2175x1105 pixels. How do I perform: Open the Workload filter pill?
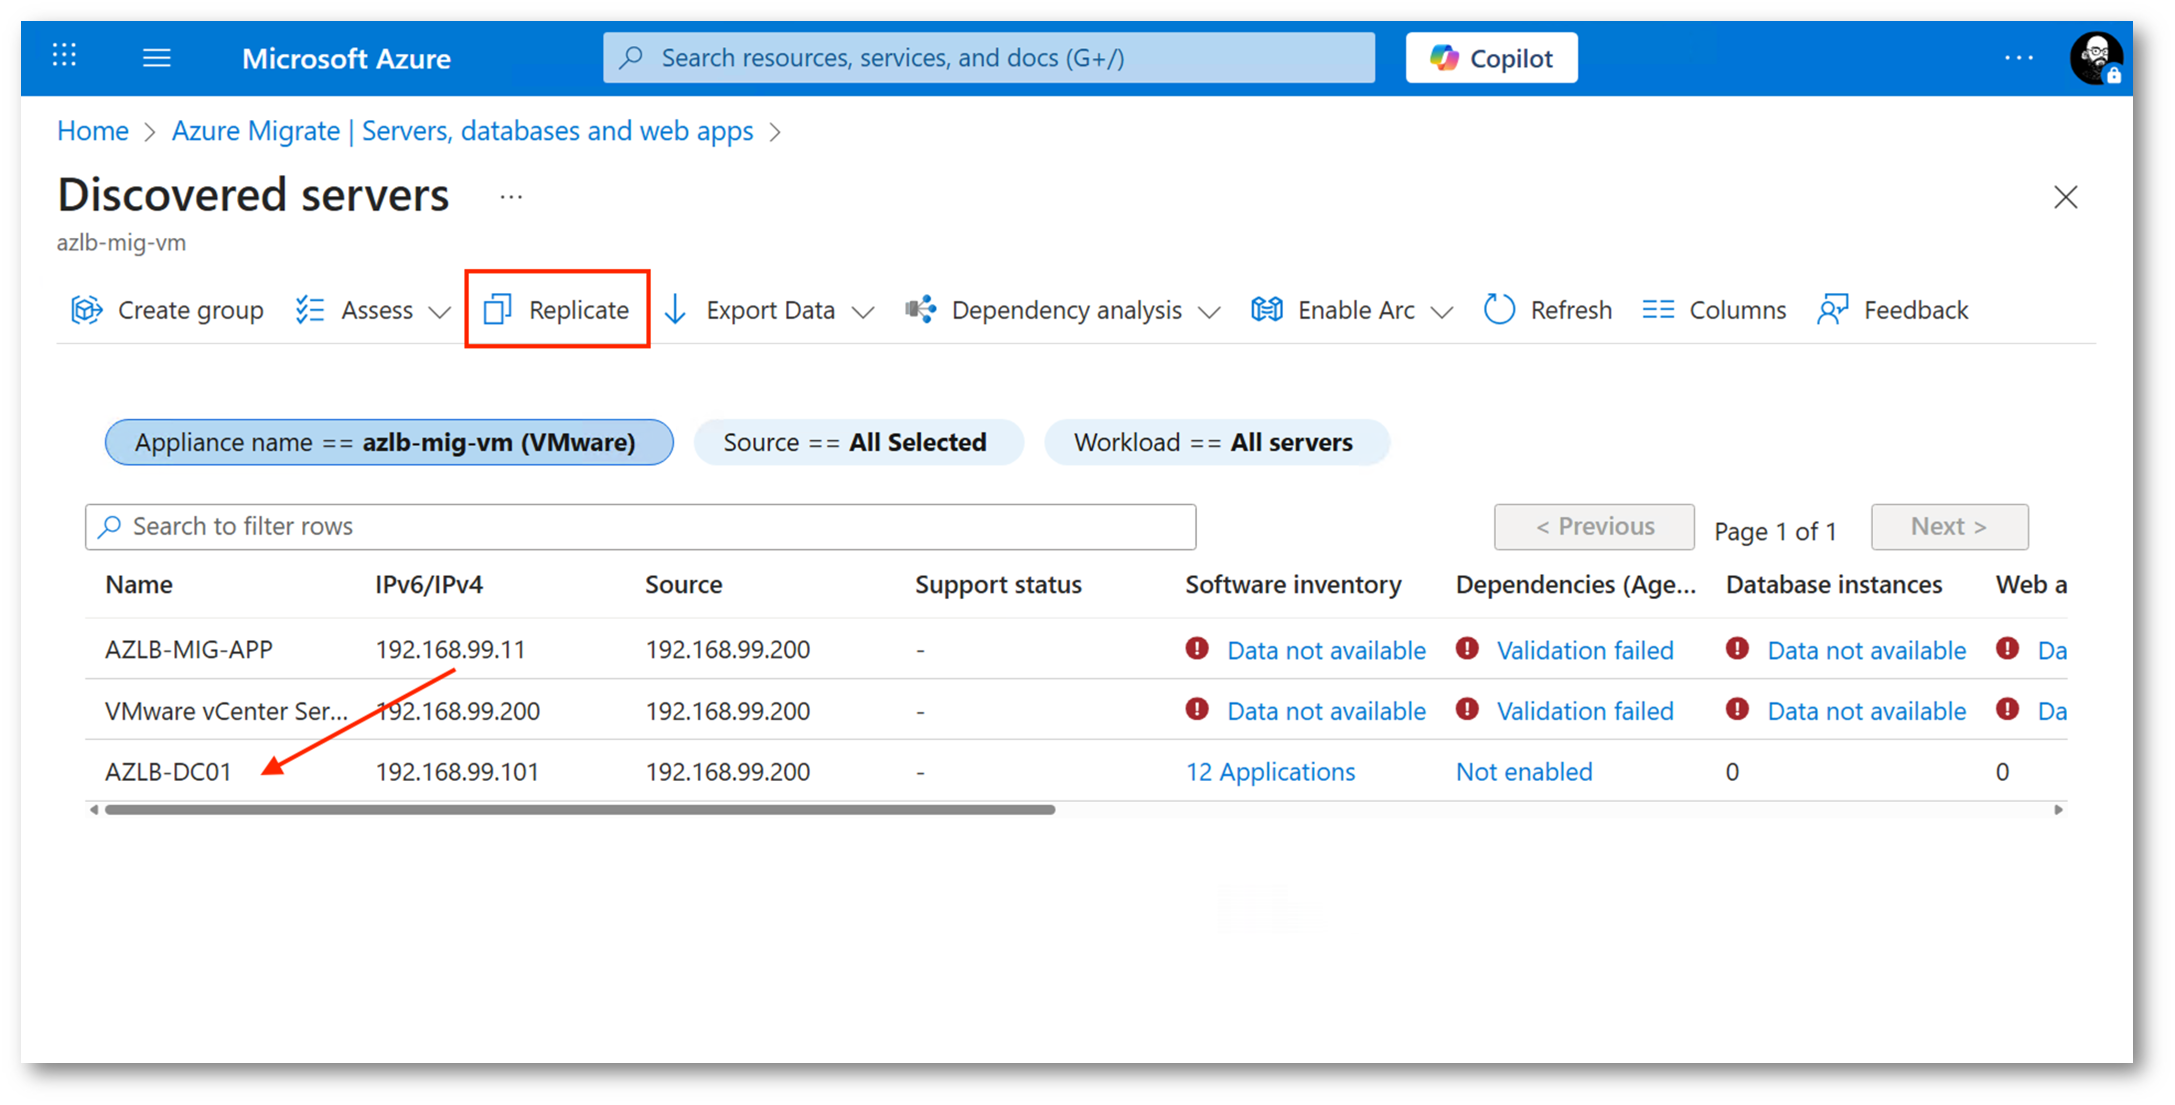(x=1215, y=442)
